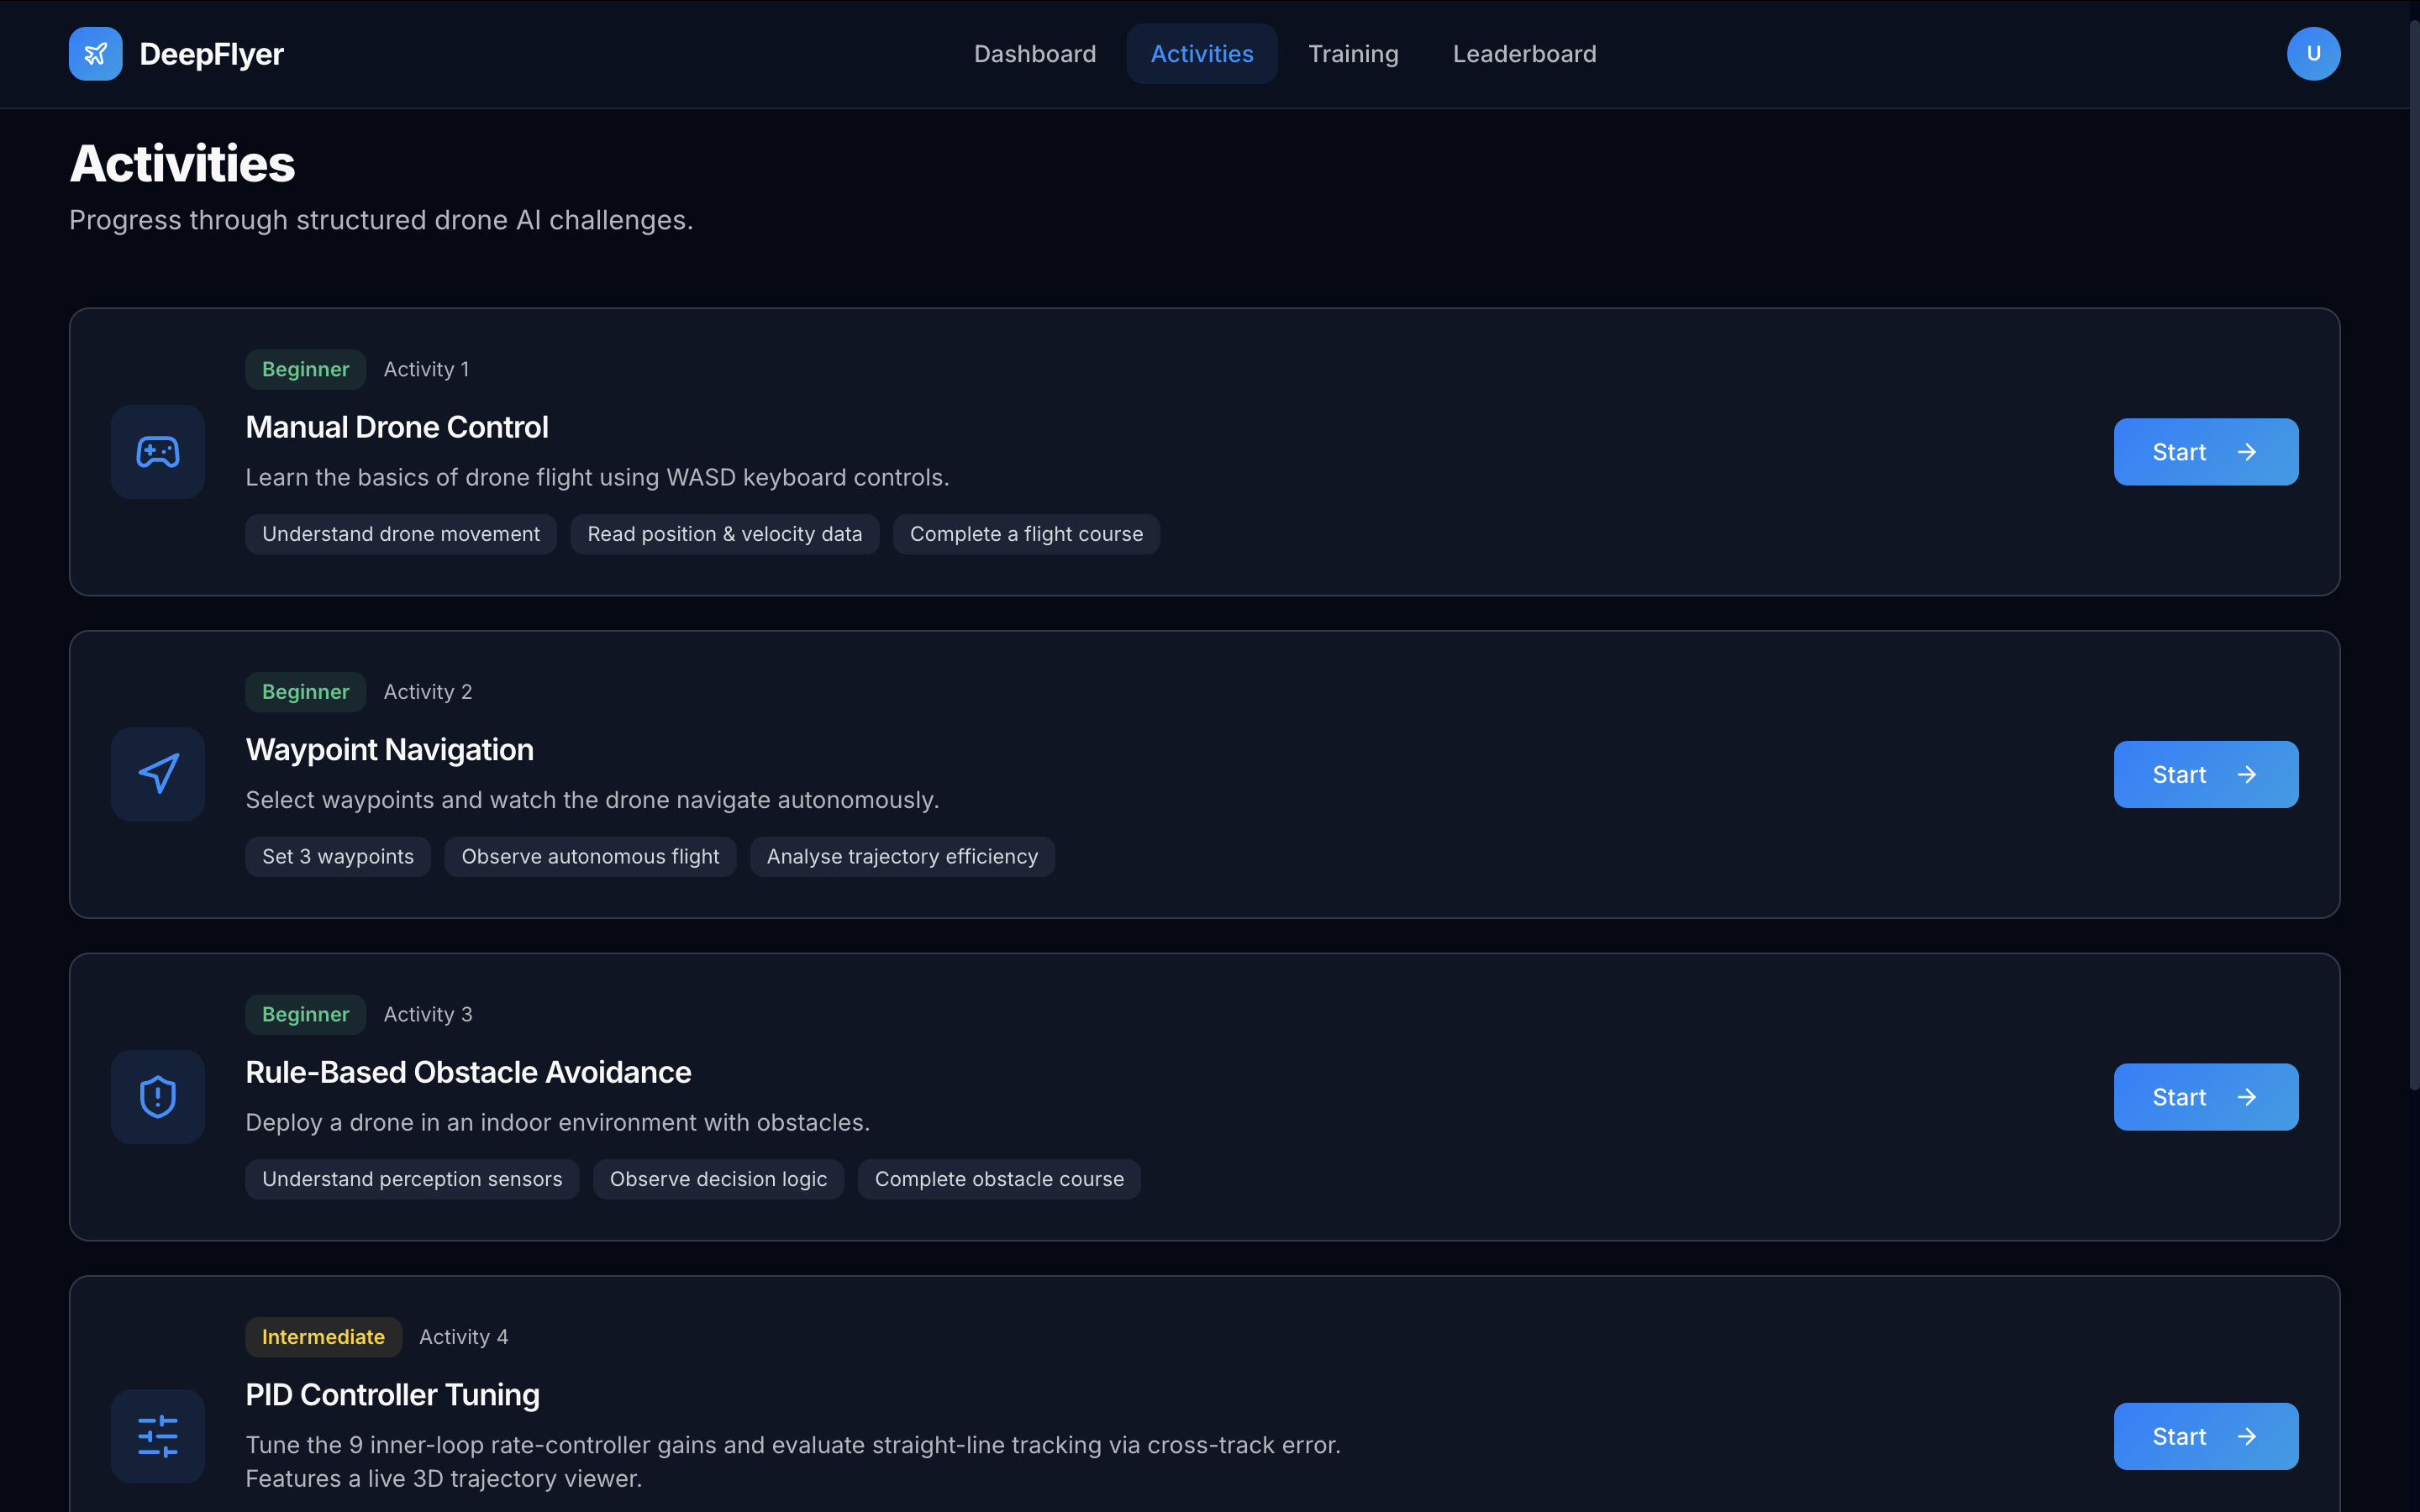This screenshot has width=2420, height=1512.
Task: Click the 'Activity 3' label
Action: click(428, 1014)
